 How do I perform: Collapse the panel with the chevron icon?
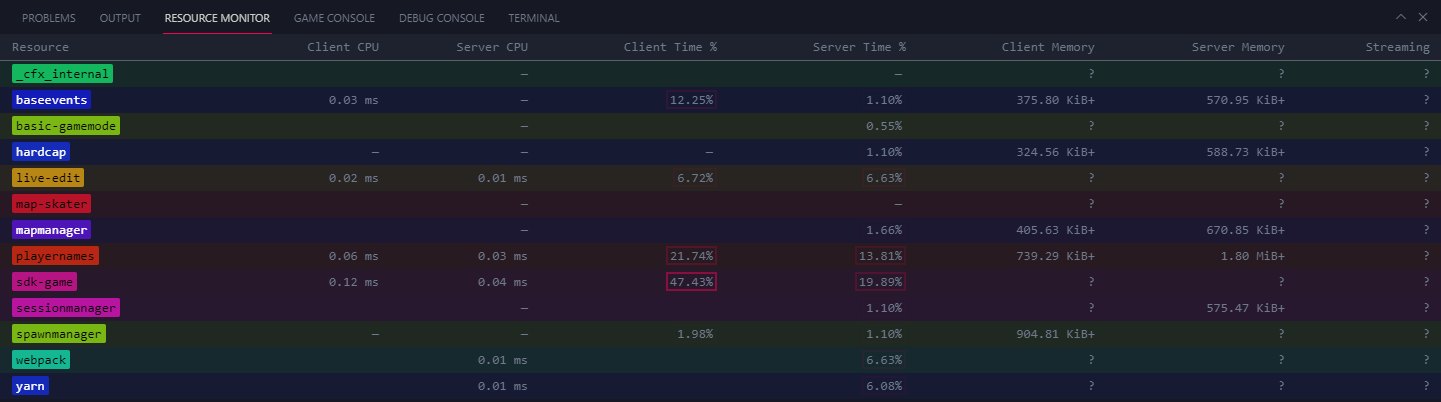[1403, 17]
